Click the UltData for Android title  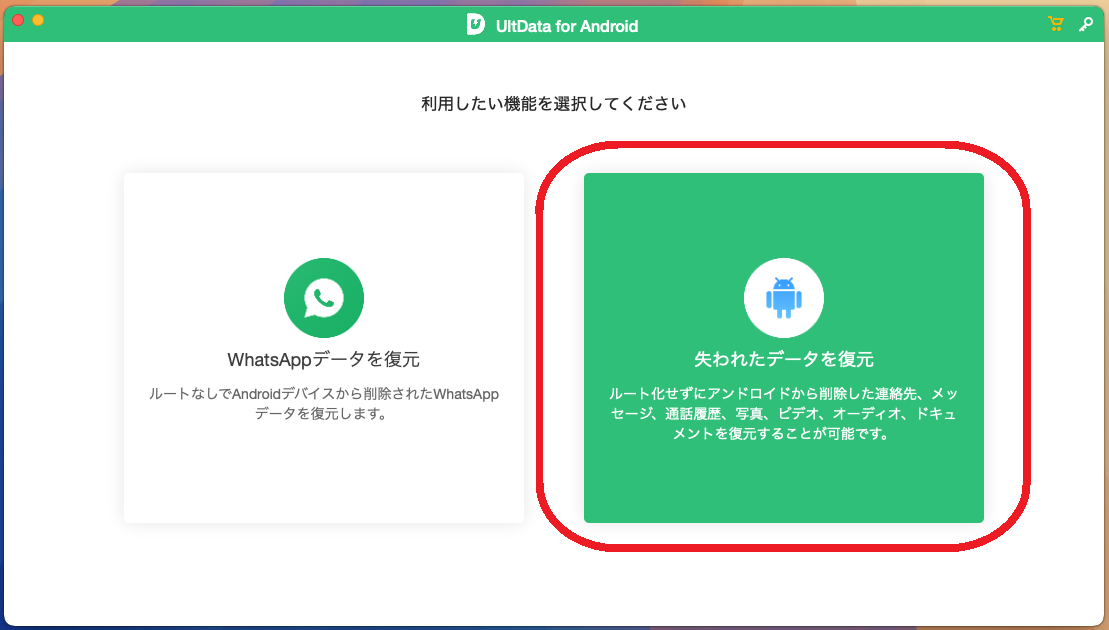tap(567, 26)
